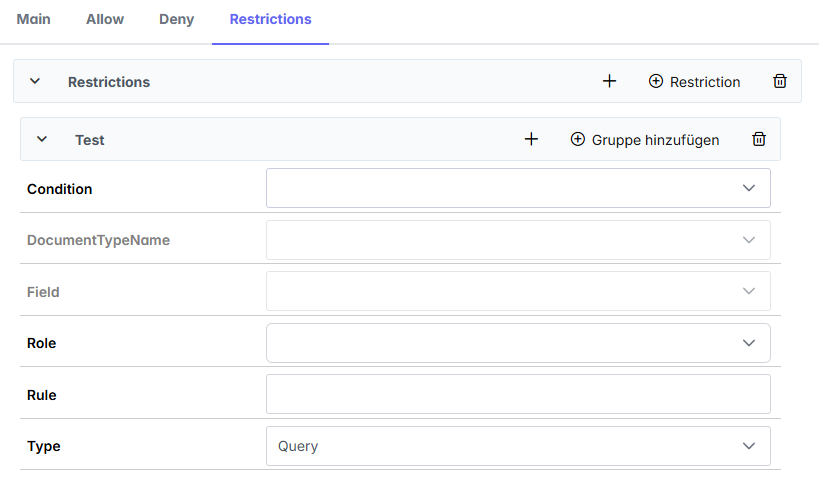Click the circled plus beside Gruppe hinzufügen

coord(578,139)
